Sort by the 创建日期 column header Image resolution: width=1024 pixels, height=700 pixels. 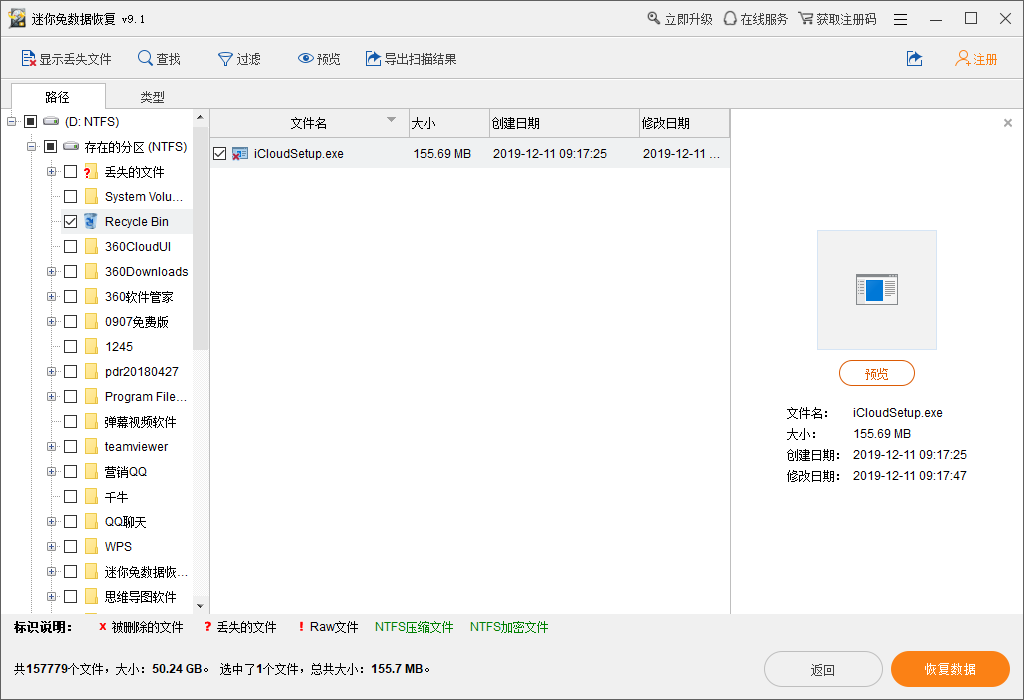click(564, 123)
